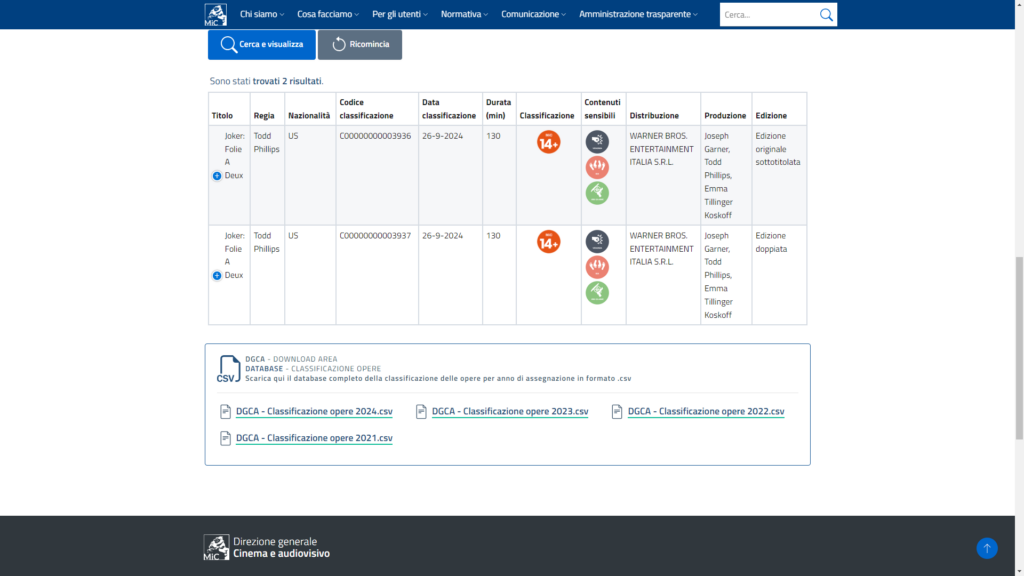The image size is (1024, 576).
Task: Click the document icon beside Classificazione opere 2024.csv
Action: tap(225, 411)
